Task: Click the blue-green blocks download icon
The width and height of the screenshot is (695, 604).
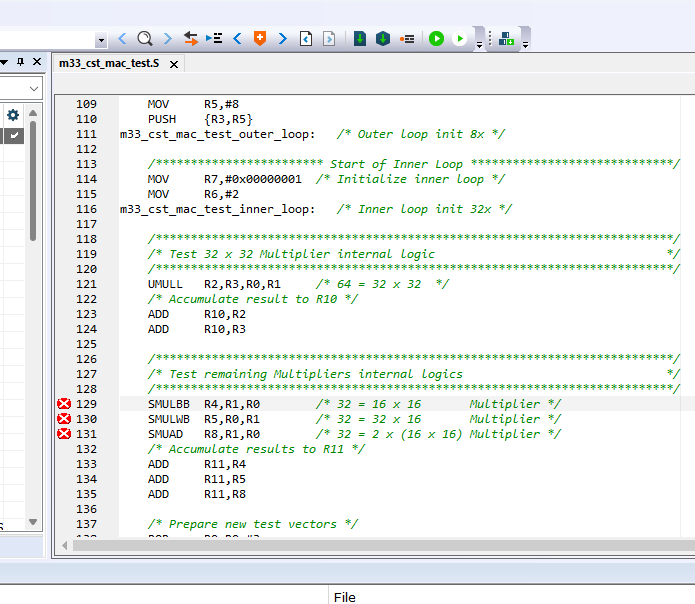Action: pos(506,39)
